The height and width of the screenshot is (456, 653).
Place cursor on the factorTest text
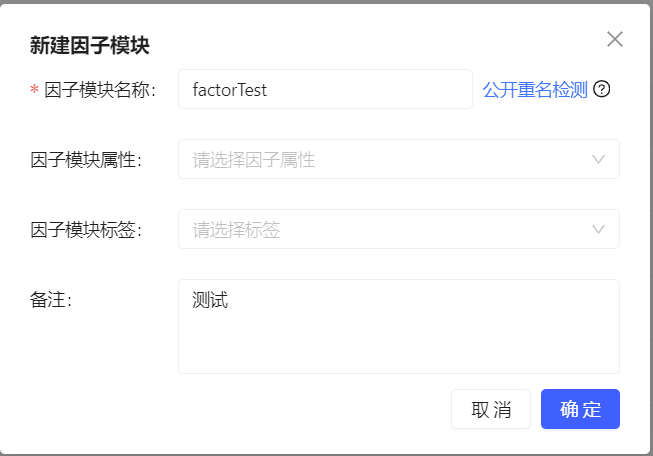[x=229, y=90]
